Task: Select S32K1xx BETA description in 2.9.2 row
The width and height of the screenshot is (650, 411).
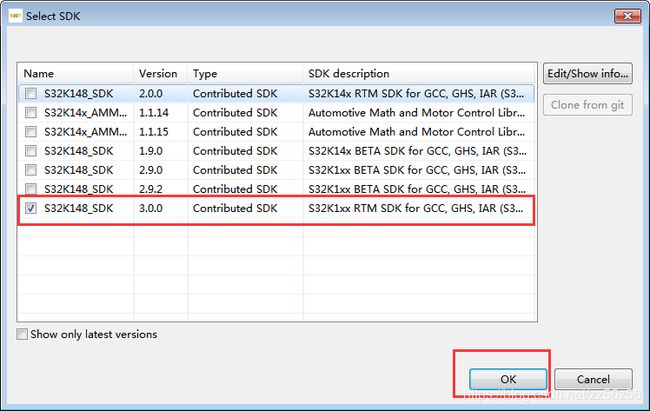Action: click(417, 189)
